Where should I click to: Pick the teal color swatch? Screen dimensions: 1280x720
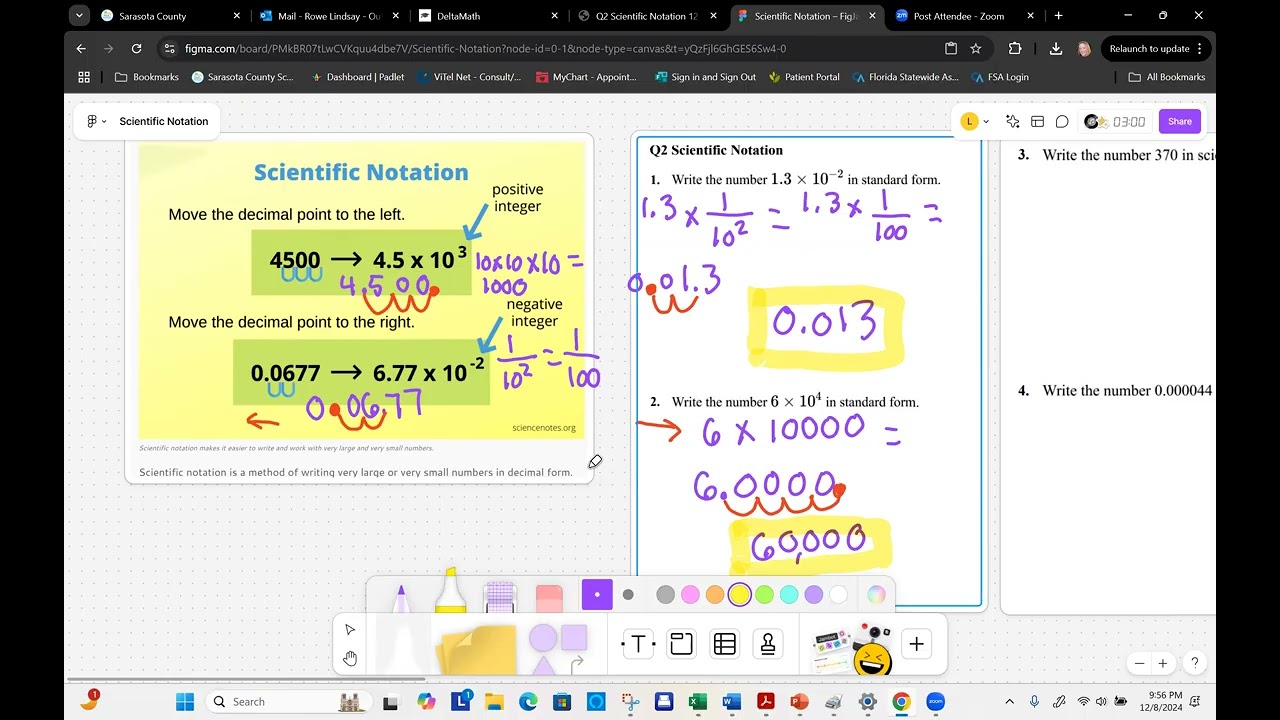[x=789, y=595]
